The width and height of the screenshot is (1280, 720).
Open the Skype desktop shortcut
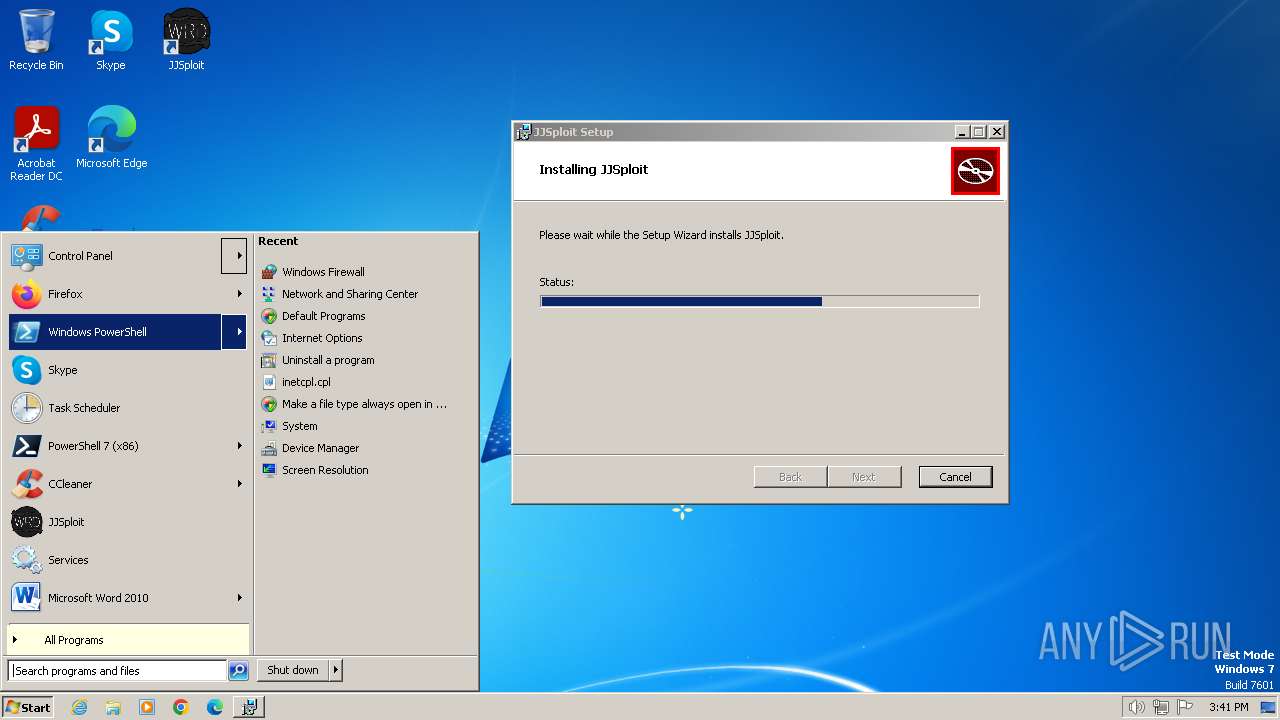click(111, 40)
